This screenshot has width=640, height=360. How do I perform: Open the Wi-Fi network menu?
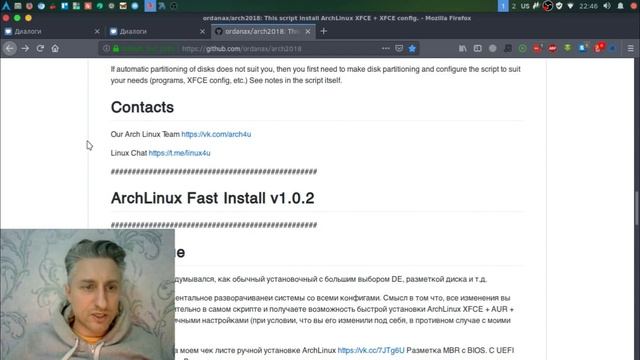[x=570, y=6]
